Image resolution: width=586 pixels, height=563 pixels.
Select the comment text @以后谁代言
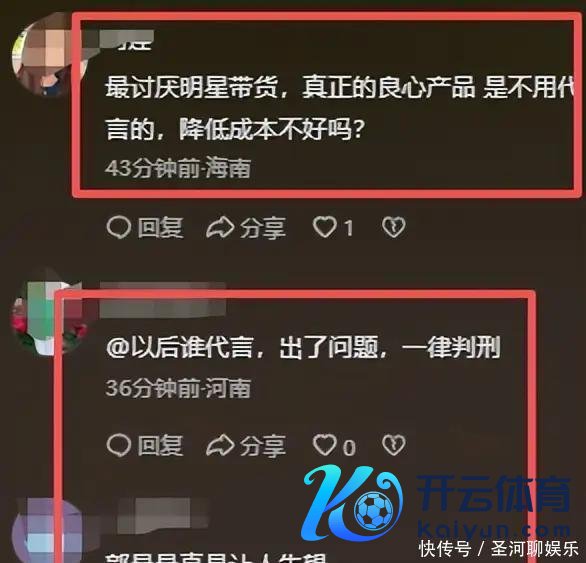(x=303, y=347)
